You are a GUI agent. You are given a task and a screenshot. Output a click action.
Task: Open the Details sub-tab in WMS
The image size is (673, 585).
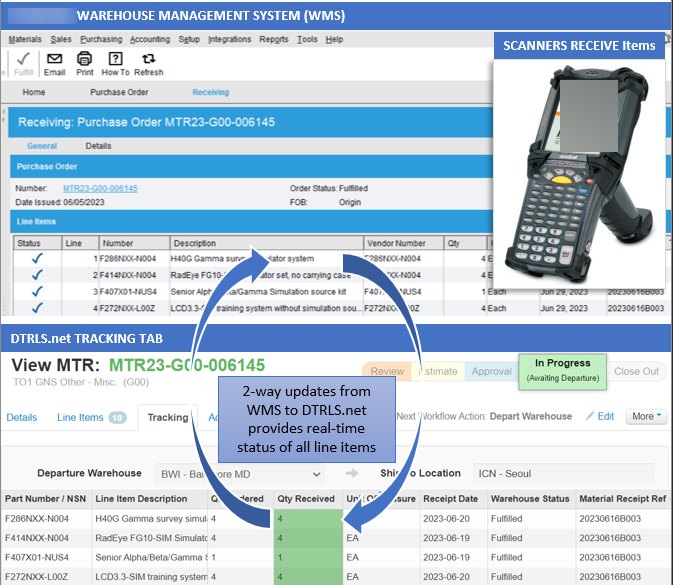[98, 146]
